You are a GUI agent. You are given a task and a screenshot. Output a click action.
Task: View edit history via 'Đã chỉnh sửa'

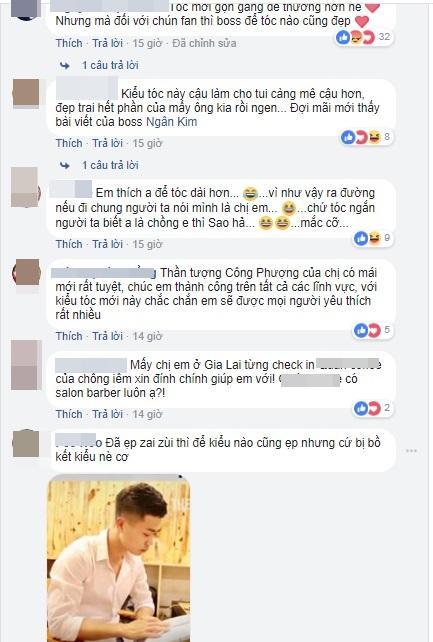tap(204, 43)
